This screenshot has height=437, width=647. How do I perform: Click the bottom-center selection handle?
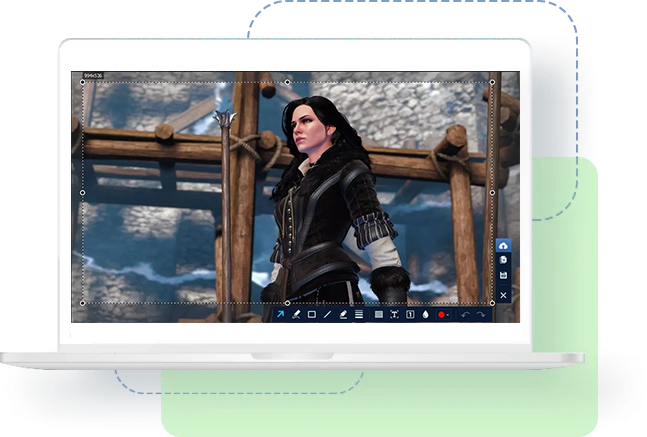288,302
